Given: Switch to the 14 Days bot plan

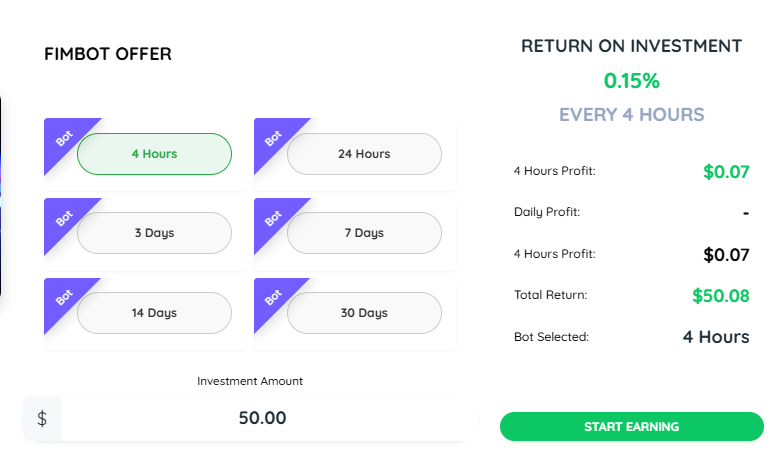Looking at the screenshot, I should click(x=154, y=313).
